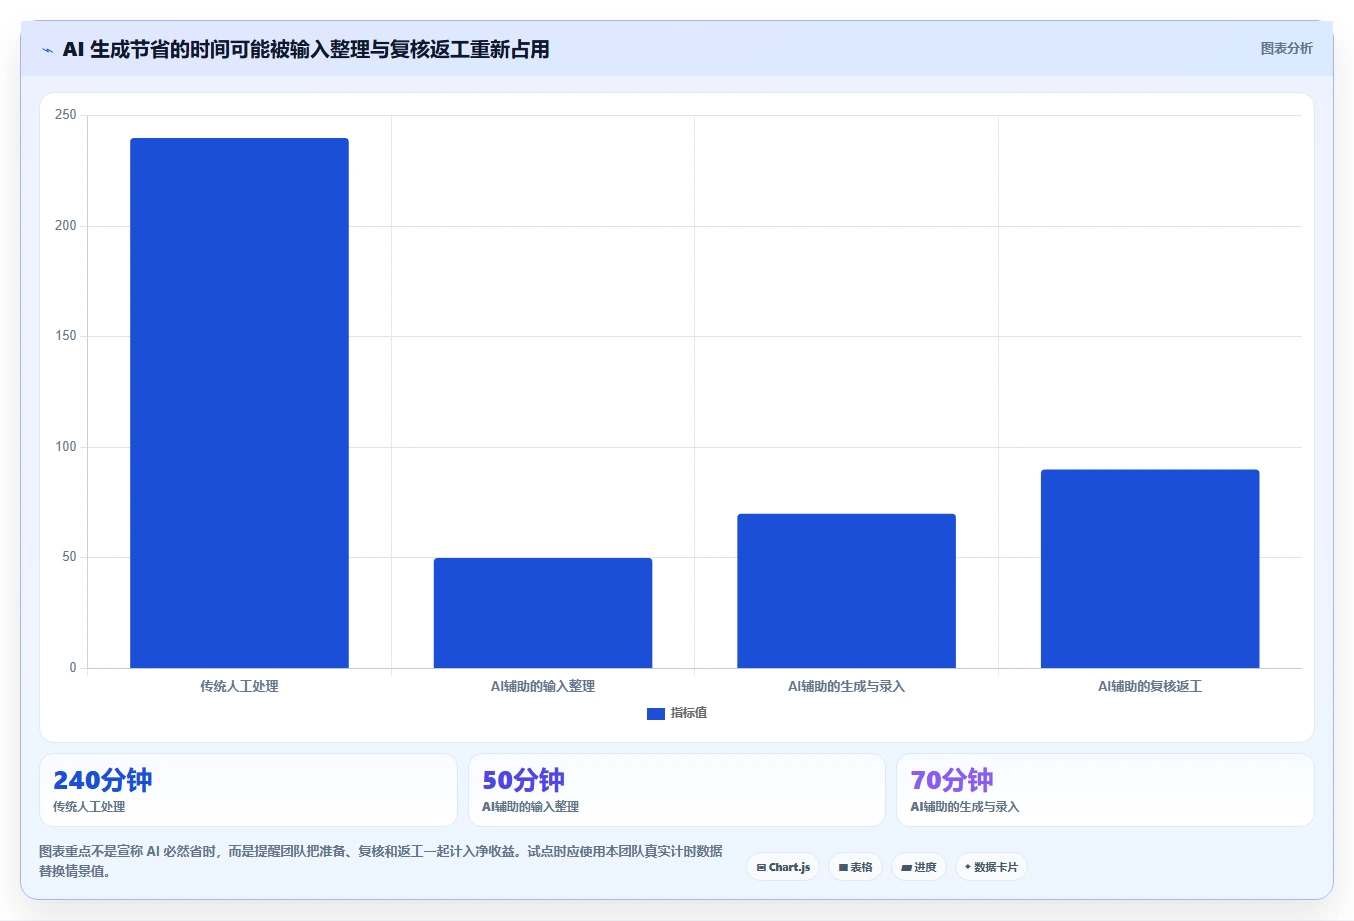Select the AI辅助的生成与录入 bar
Screen dimensions: 1354x921
(x=846, y=591)
